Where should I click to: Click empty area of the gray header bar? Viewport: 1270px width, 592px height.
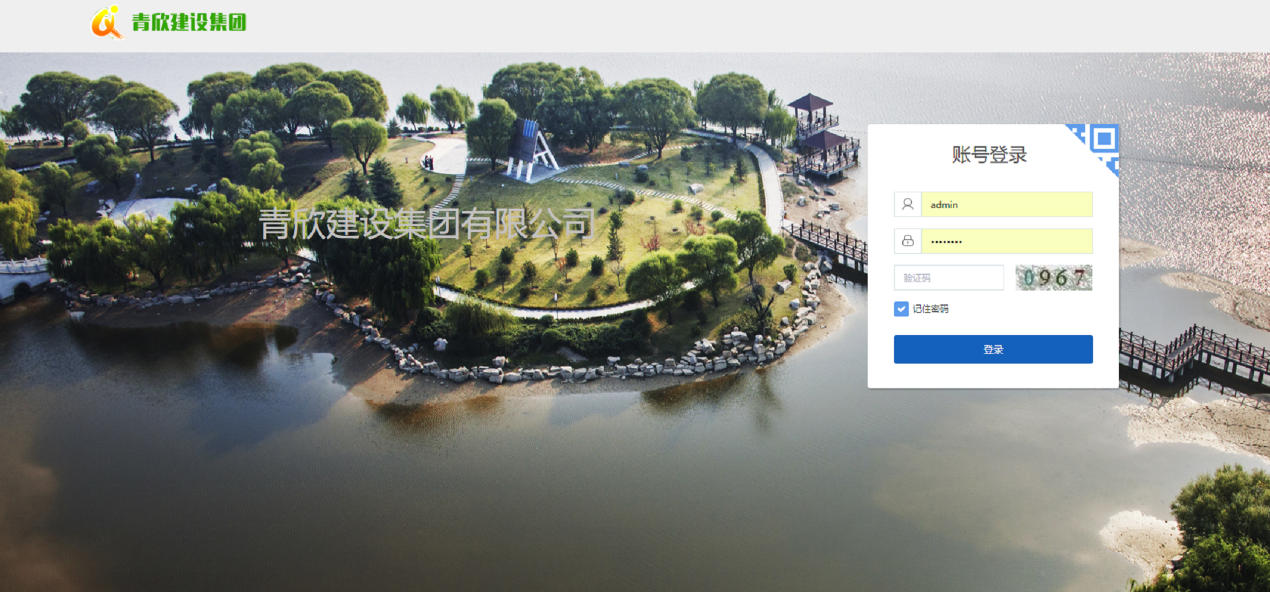(x=700, y=25)
